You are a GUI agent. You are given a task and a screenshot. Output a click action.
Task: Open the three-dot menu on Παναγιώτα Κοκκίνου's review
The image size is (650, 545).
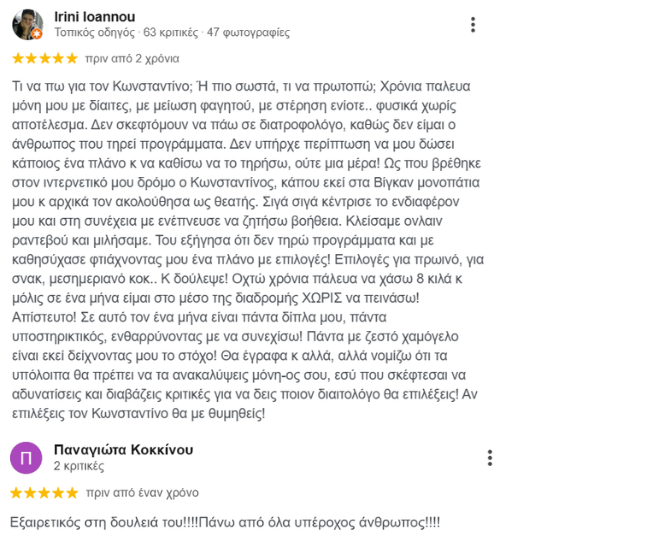[x=489, y=458]
